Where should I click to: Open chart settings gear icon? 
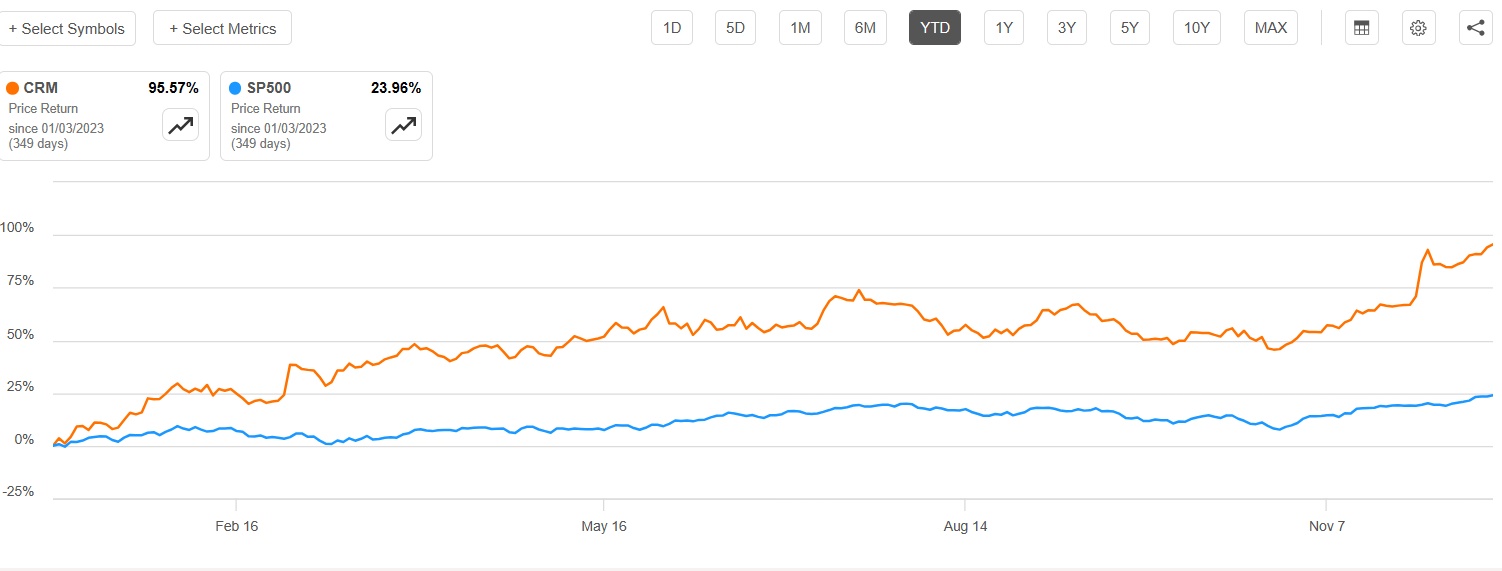coord(1418,28)
